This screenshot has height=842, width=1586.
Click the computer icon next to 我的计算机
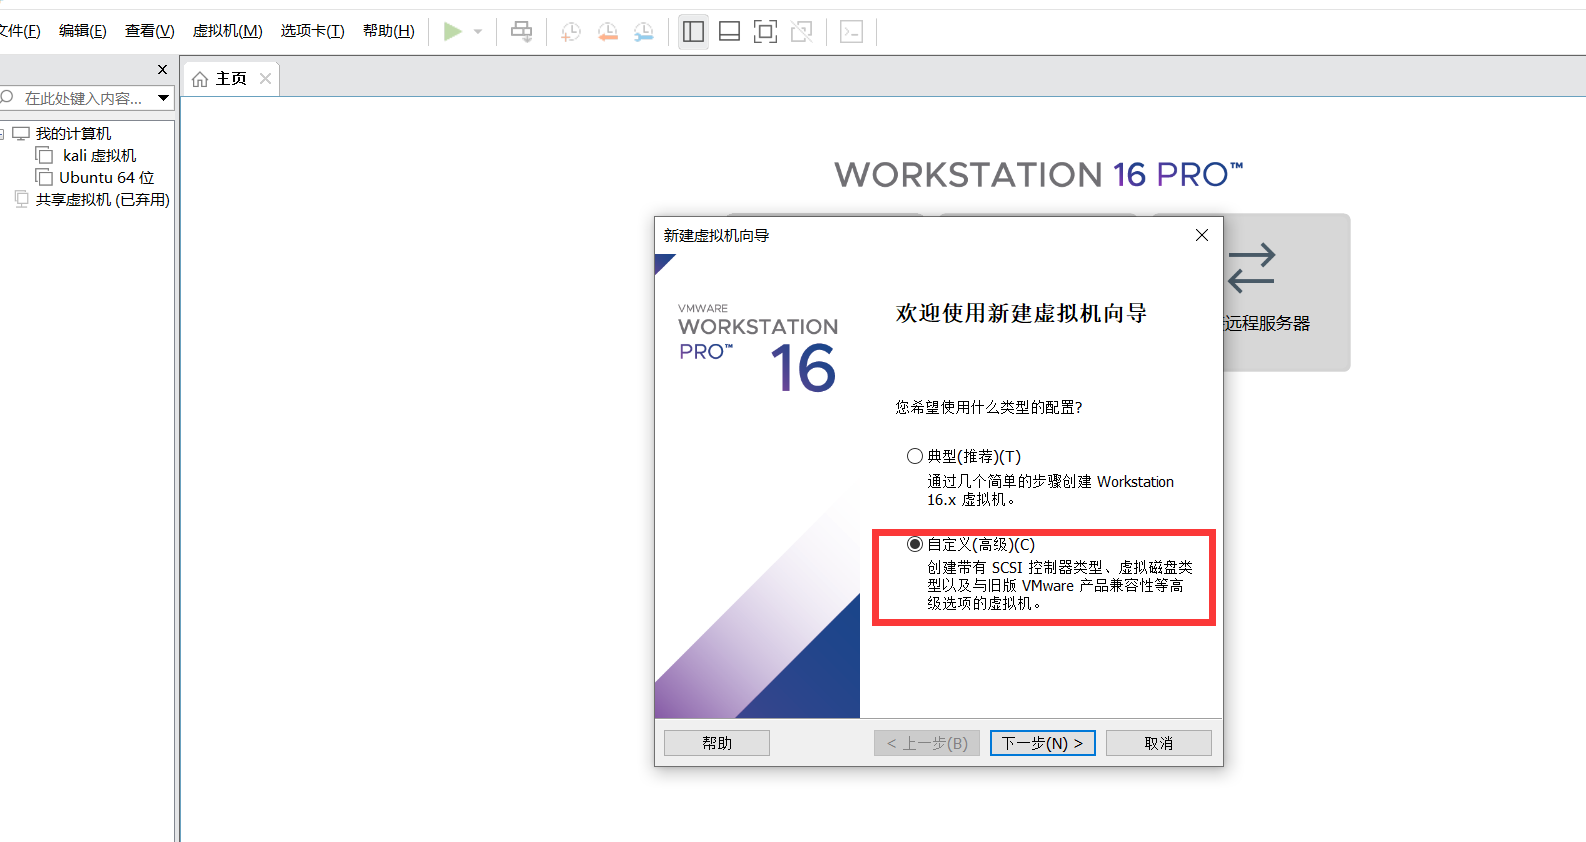point(21,133)
